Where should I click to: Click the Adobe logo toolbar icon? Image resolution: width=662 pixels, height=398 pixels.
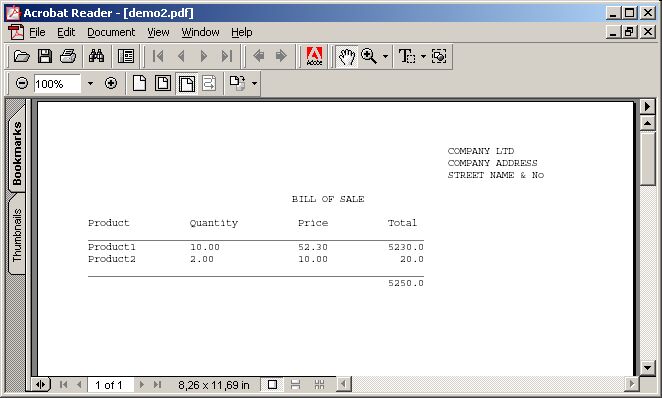pos(314,56)
